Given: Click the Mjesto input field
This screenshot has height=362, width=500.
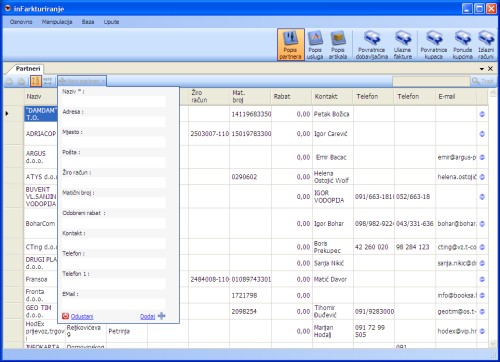Looking at the screenshot, I should pos(113,142).
